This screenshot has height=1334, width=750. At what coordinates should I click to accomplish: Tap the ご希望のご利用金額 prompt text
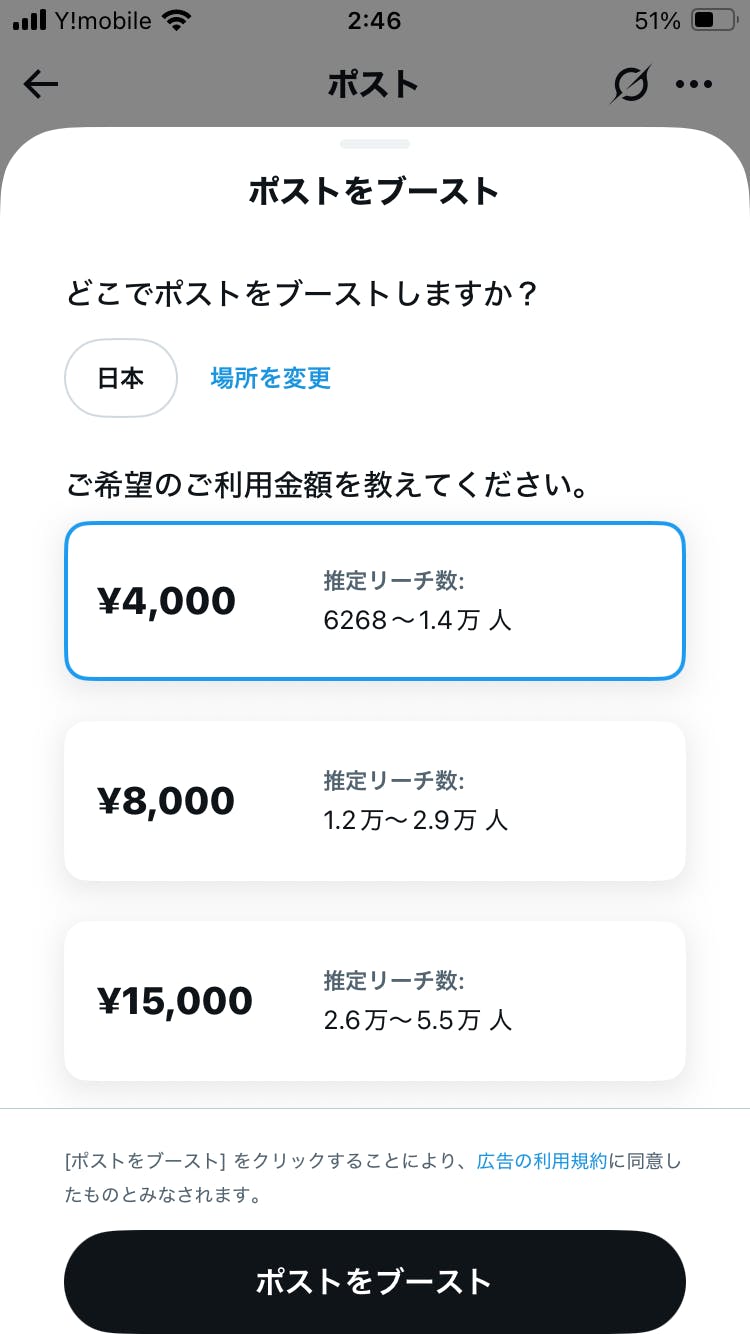(x=326, y=487)
